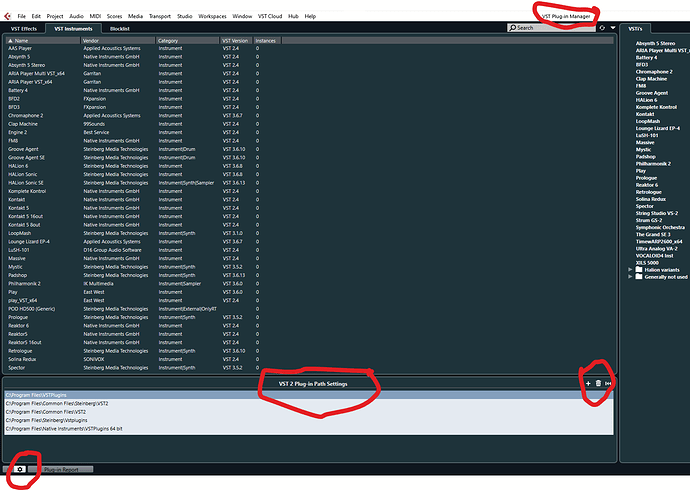Select HALion 6 in VSTi's collection

click(646, 100)
